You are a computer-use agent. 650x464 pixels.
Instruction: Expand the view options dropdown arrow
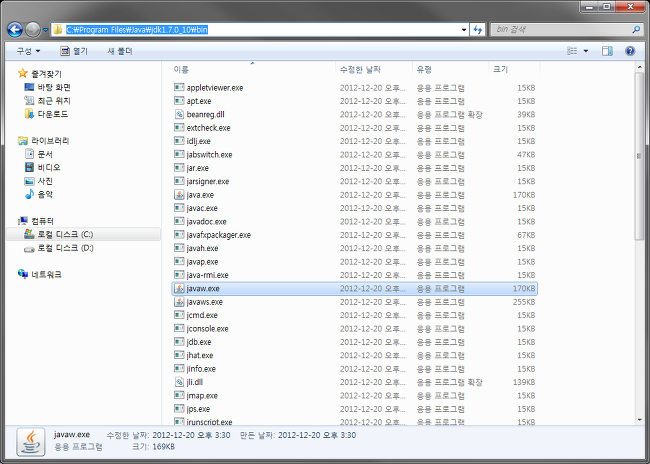585,51
